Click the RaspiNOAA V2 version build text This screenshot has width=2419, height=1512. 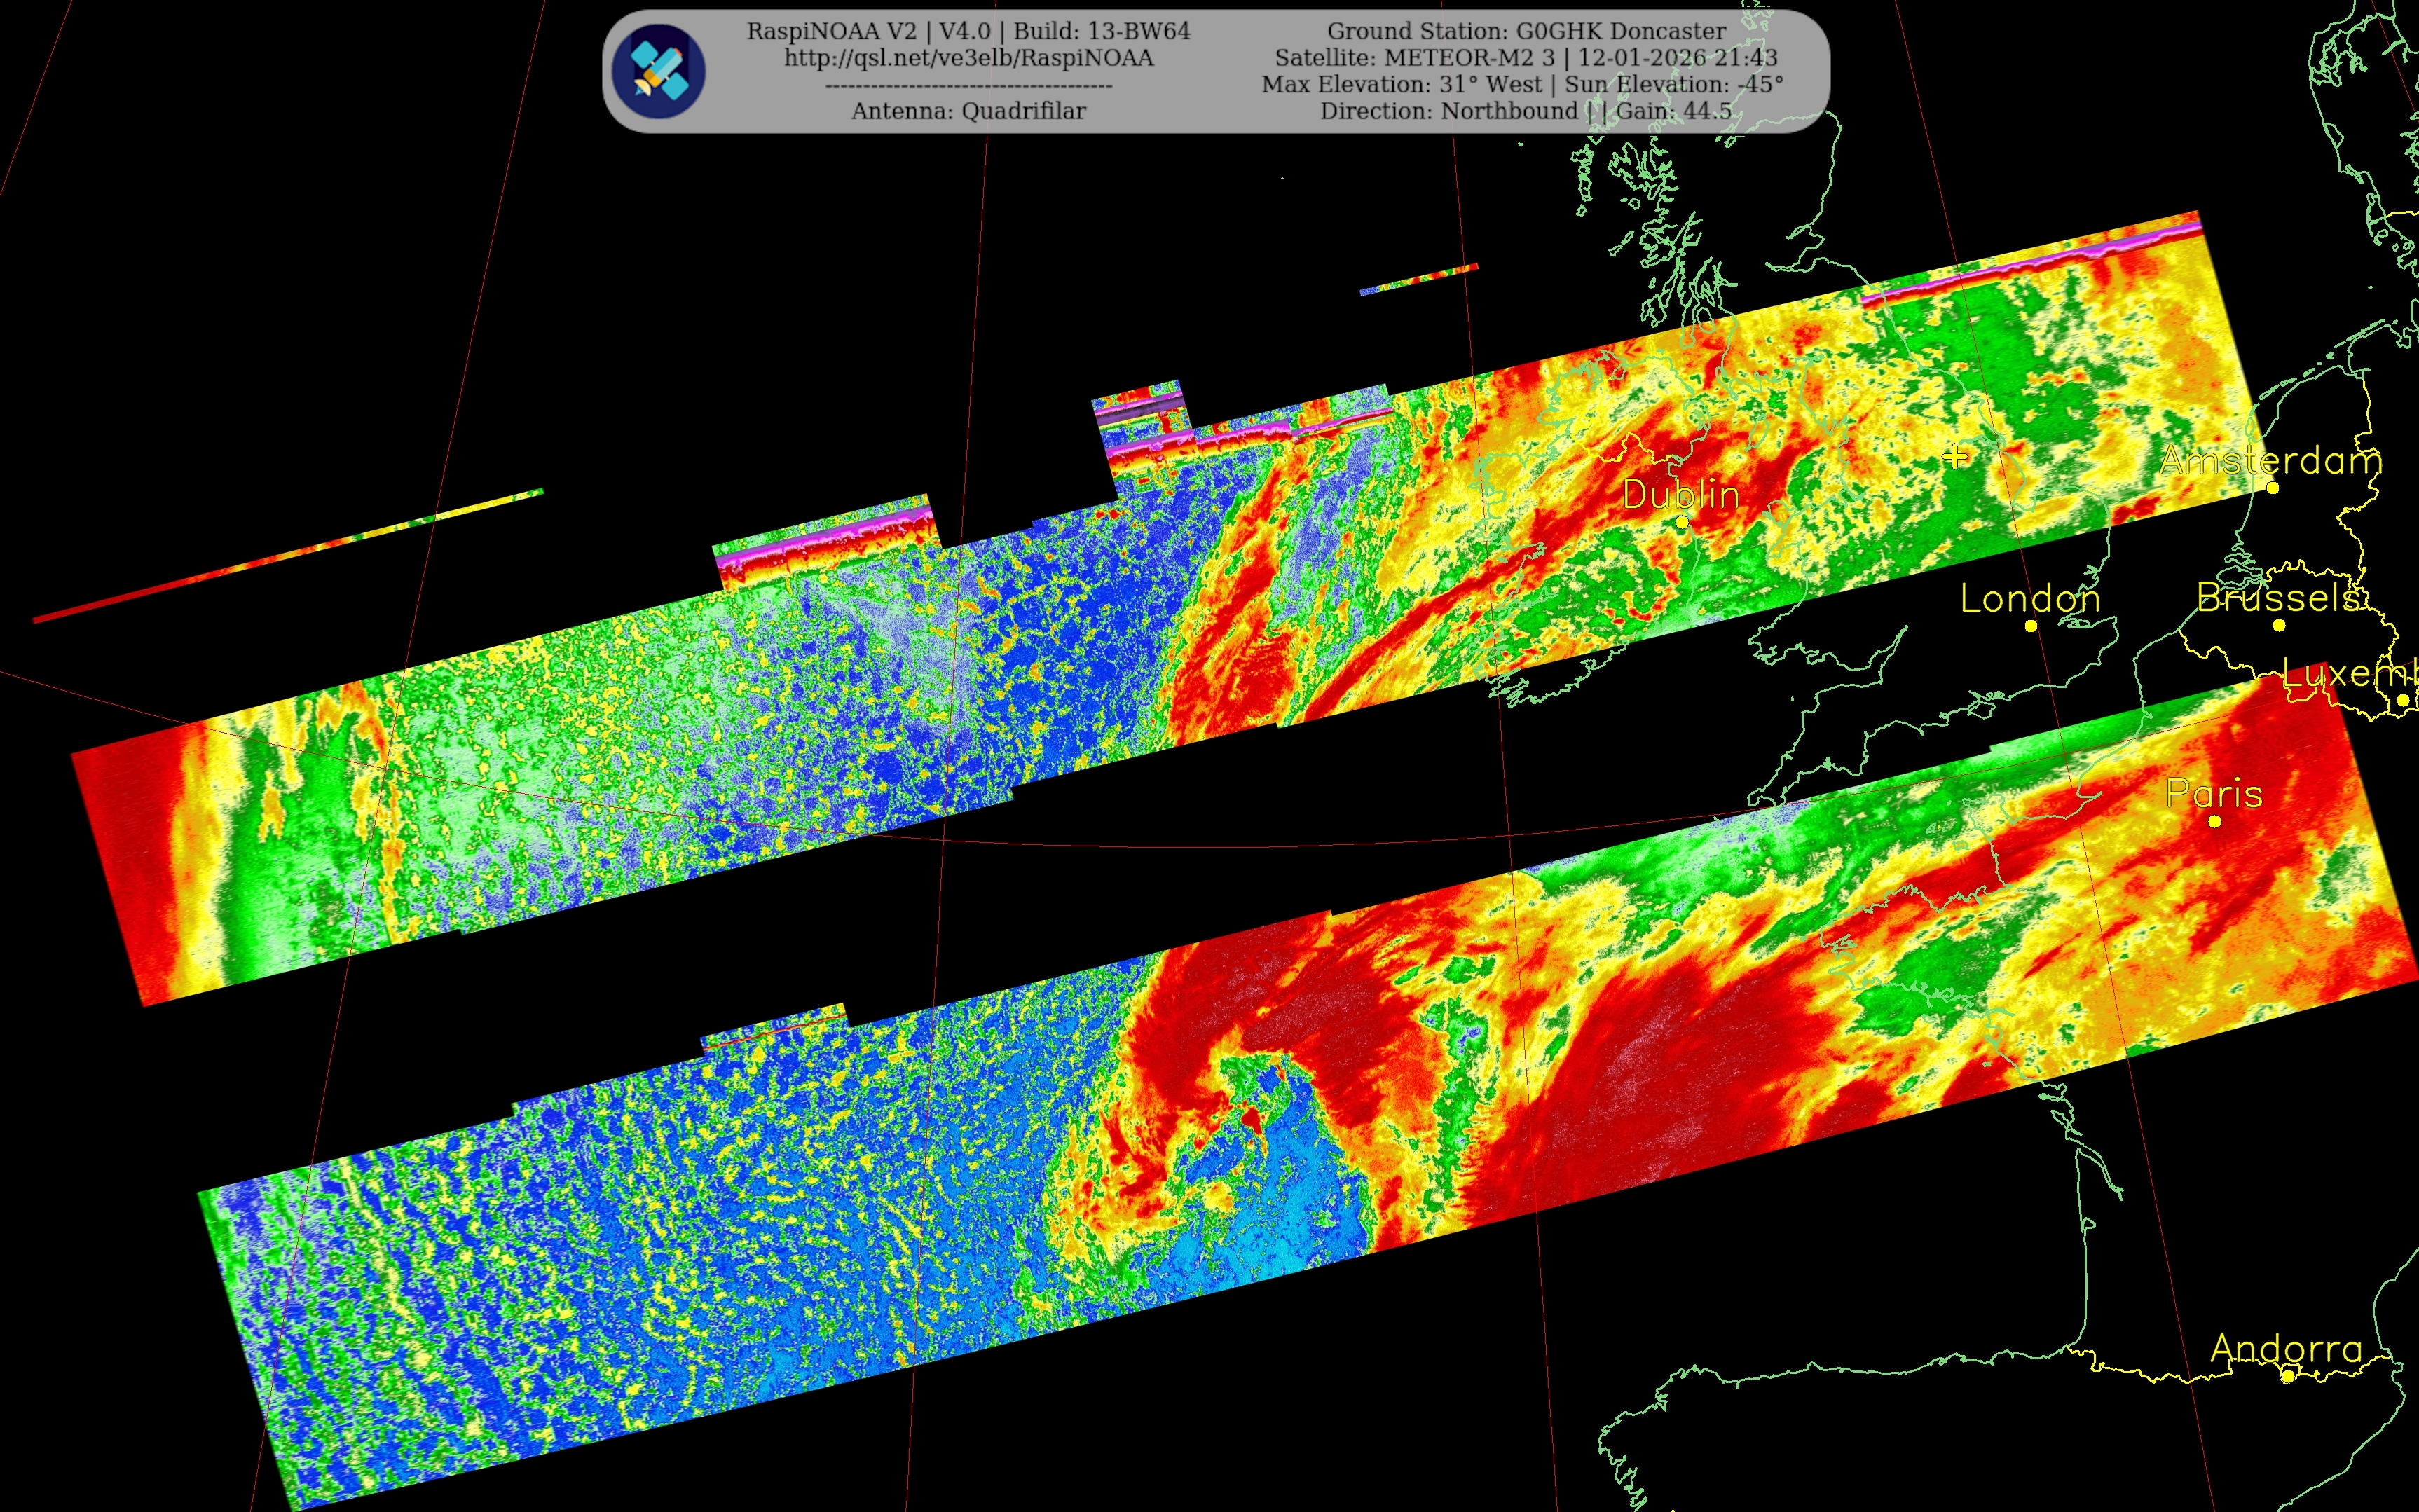[x=968, y=31]
